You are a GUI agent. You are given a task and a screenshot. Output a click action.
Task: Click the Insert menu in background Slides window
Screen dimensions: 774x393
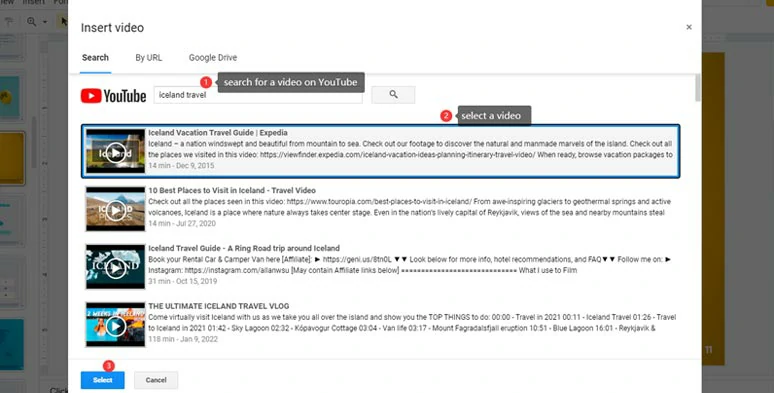point(34,2)
